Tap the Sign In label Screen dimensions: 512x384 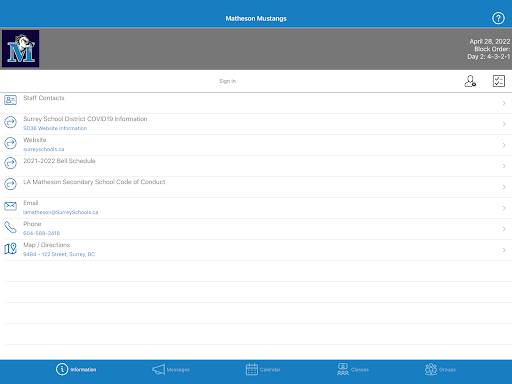coord(228,81)
